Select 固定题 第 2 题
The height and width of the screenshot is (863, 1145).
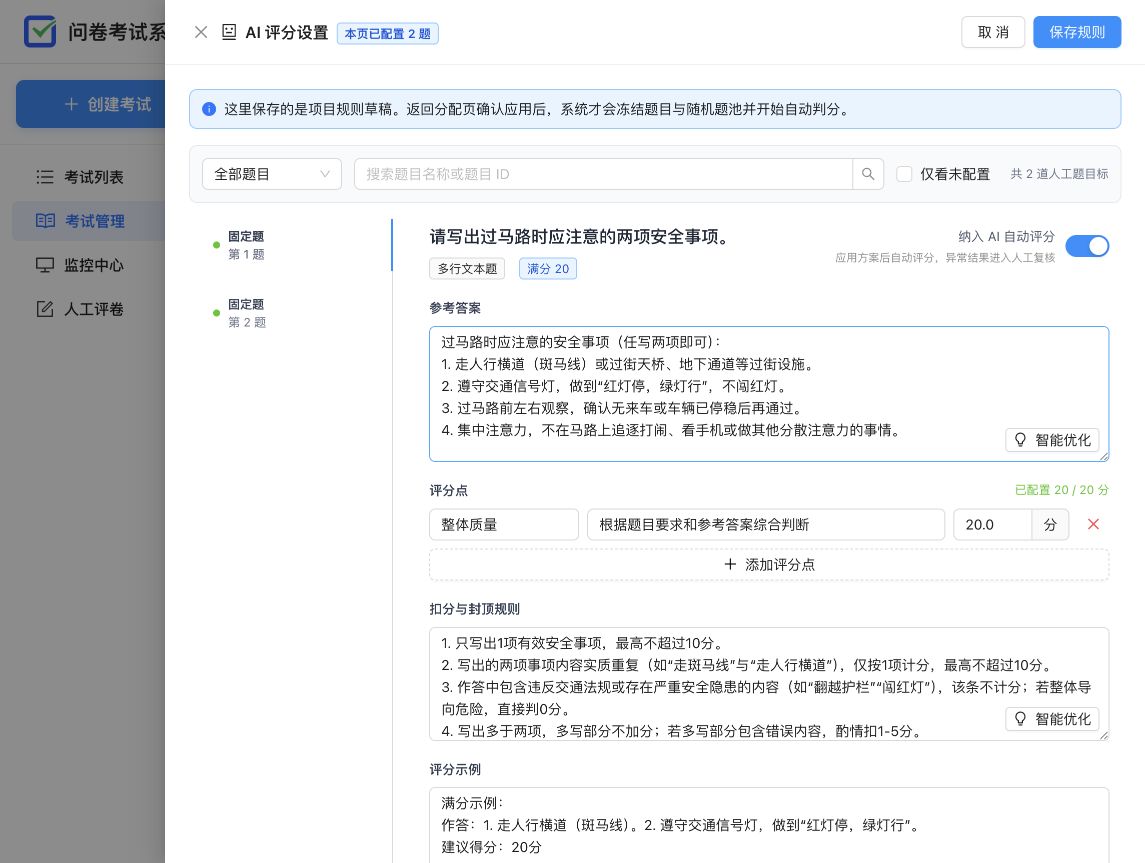pos(245,313)
